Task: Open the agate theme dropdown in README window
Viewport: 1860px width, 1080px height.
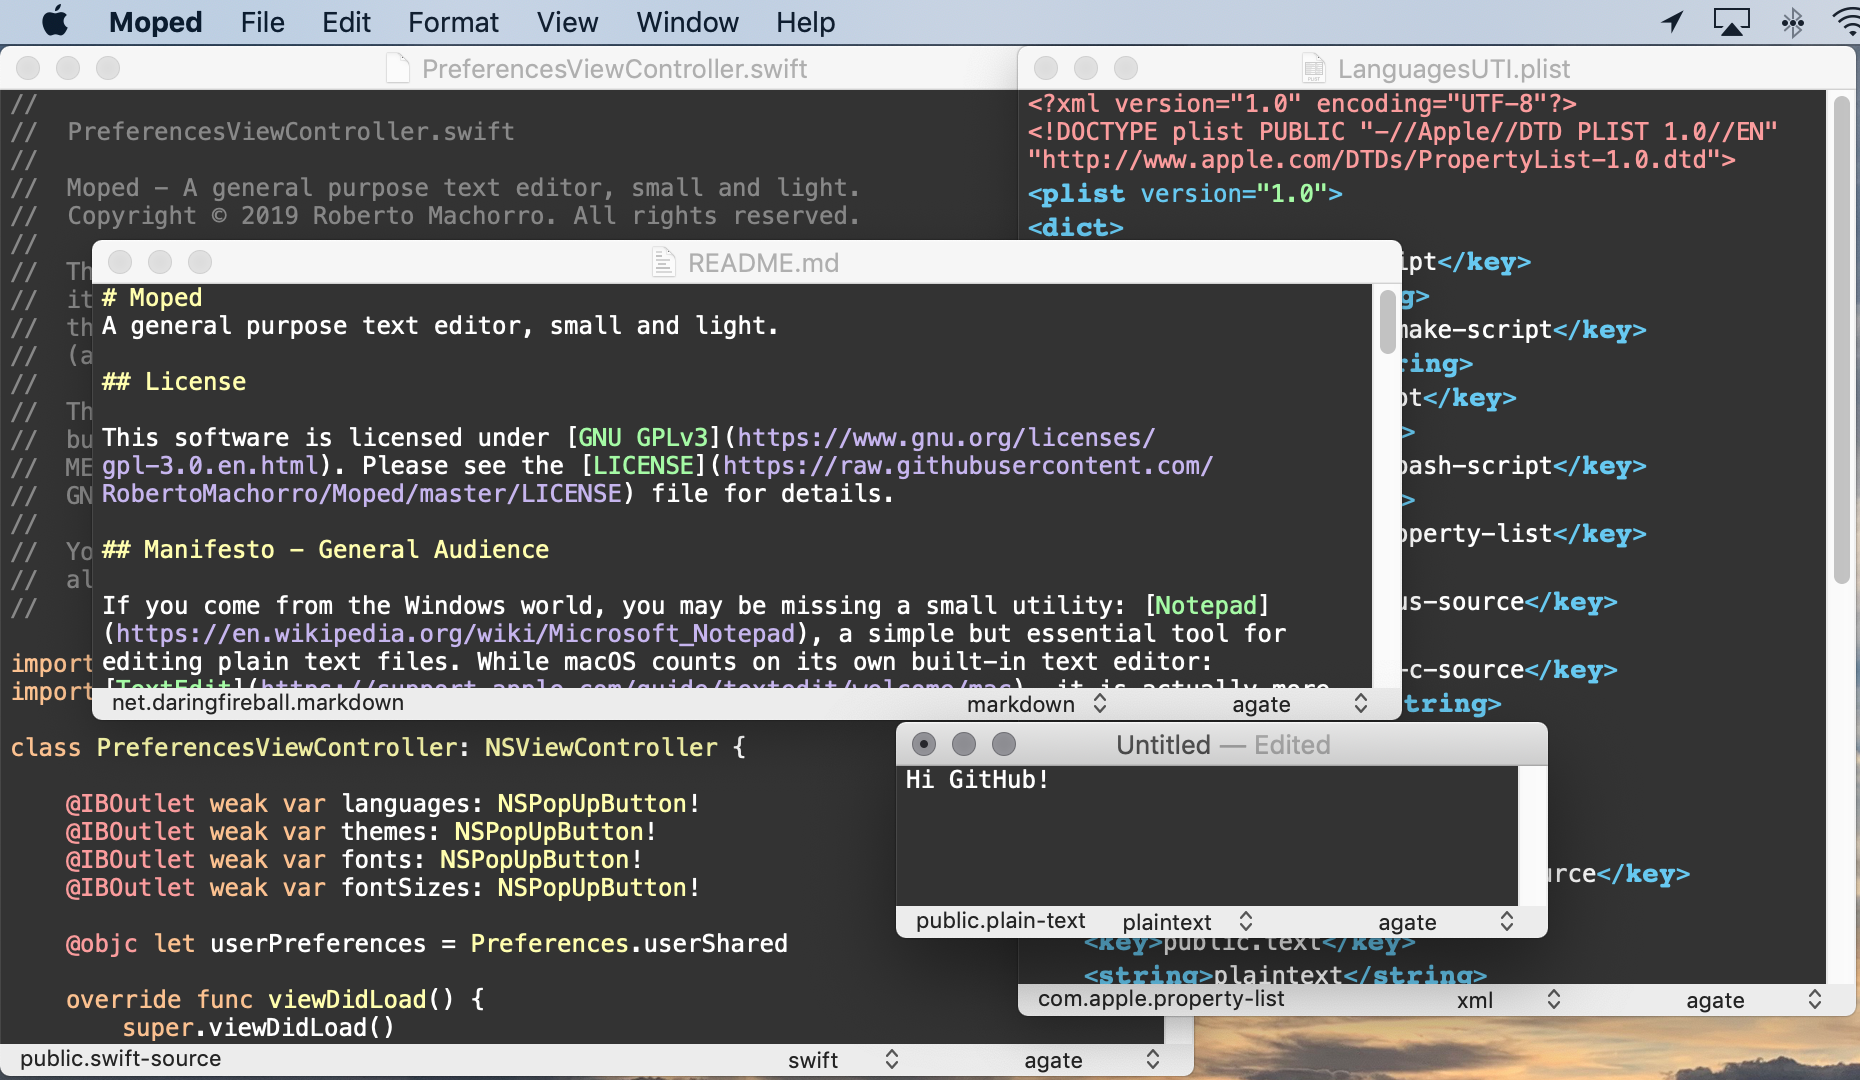Action: [x=1299, y=704]
